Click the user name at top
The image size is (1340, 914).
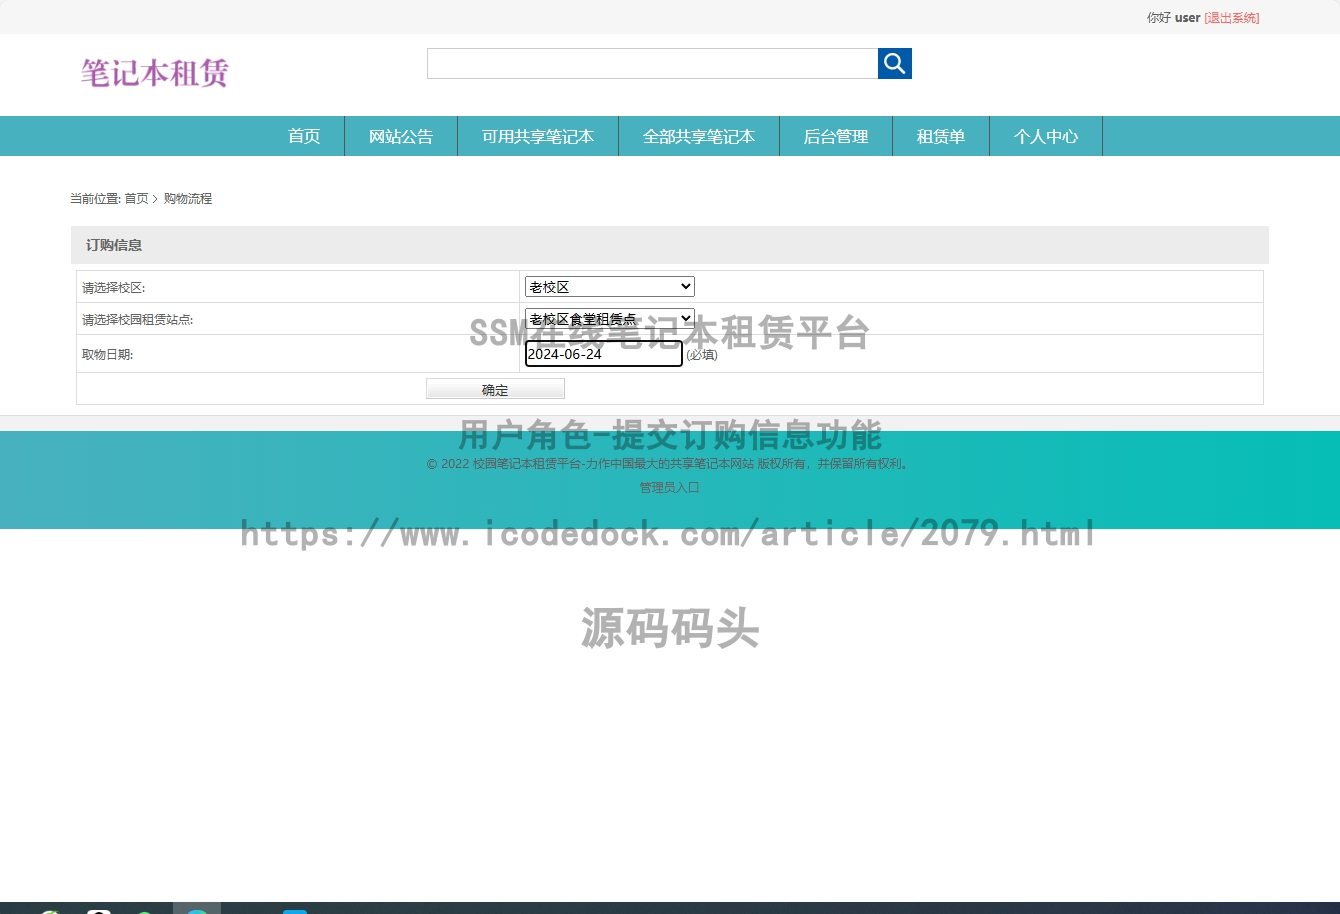click(x=1187, y=18)
